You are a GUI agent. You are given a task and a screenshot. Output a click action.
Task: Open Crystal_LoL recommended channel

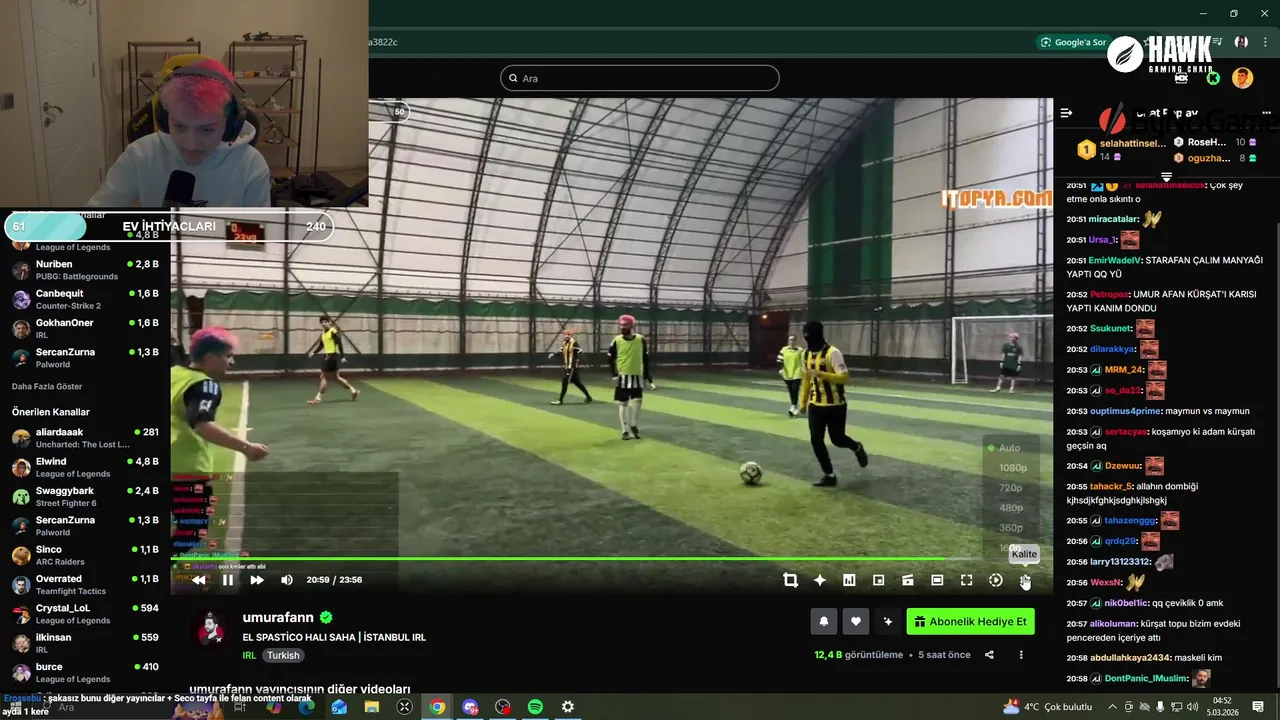click(85, 613)
